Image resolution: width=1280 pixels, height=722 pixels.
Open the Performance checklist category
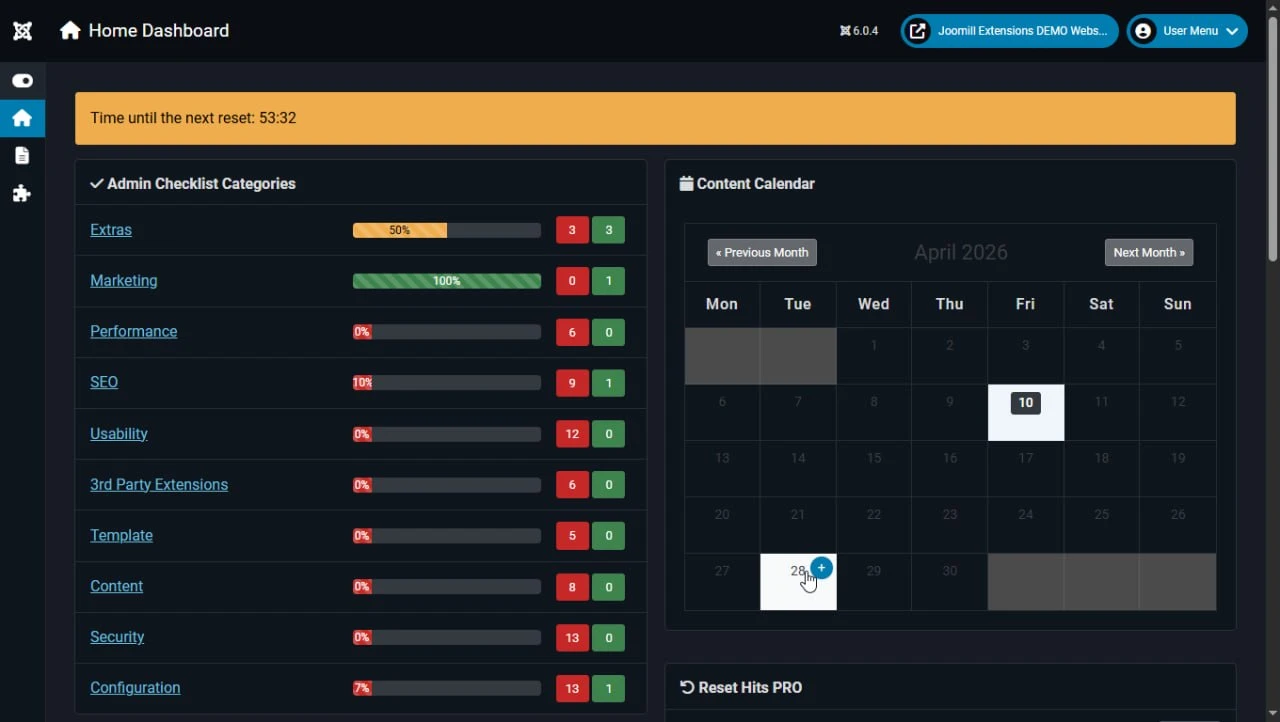[x=134, y=332]
